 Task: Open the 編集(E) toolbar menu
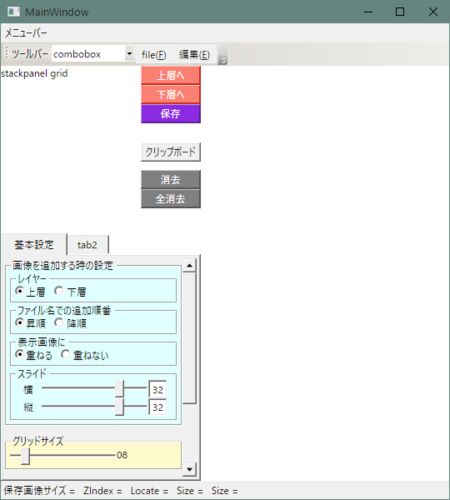194,55
